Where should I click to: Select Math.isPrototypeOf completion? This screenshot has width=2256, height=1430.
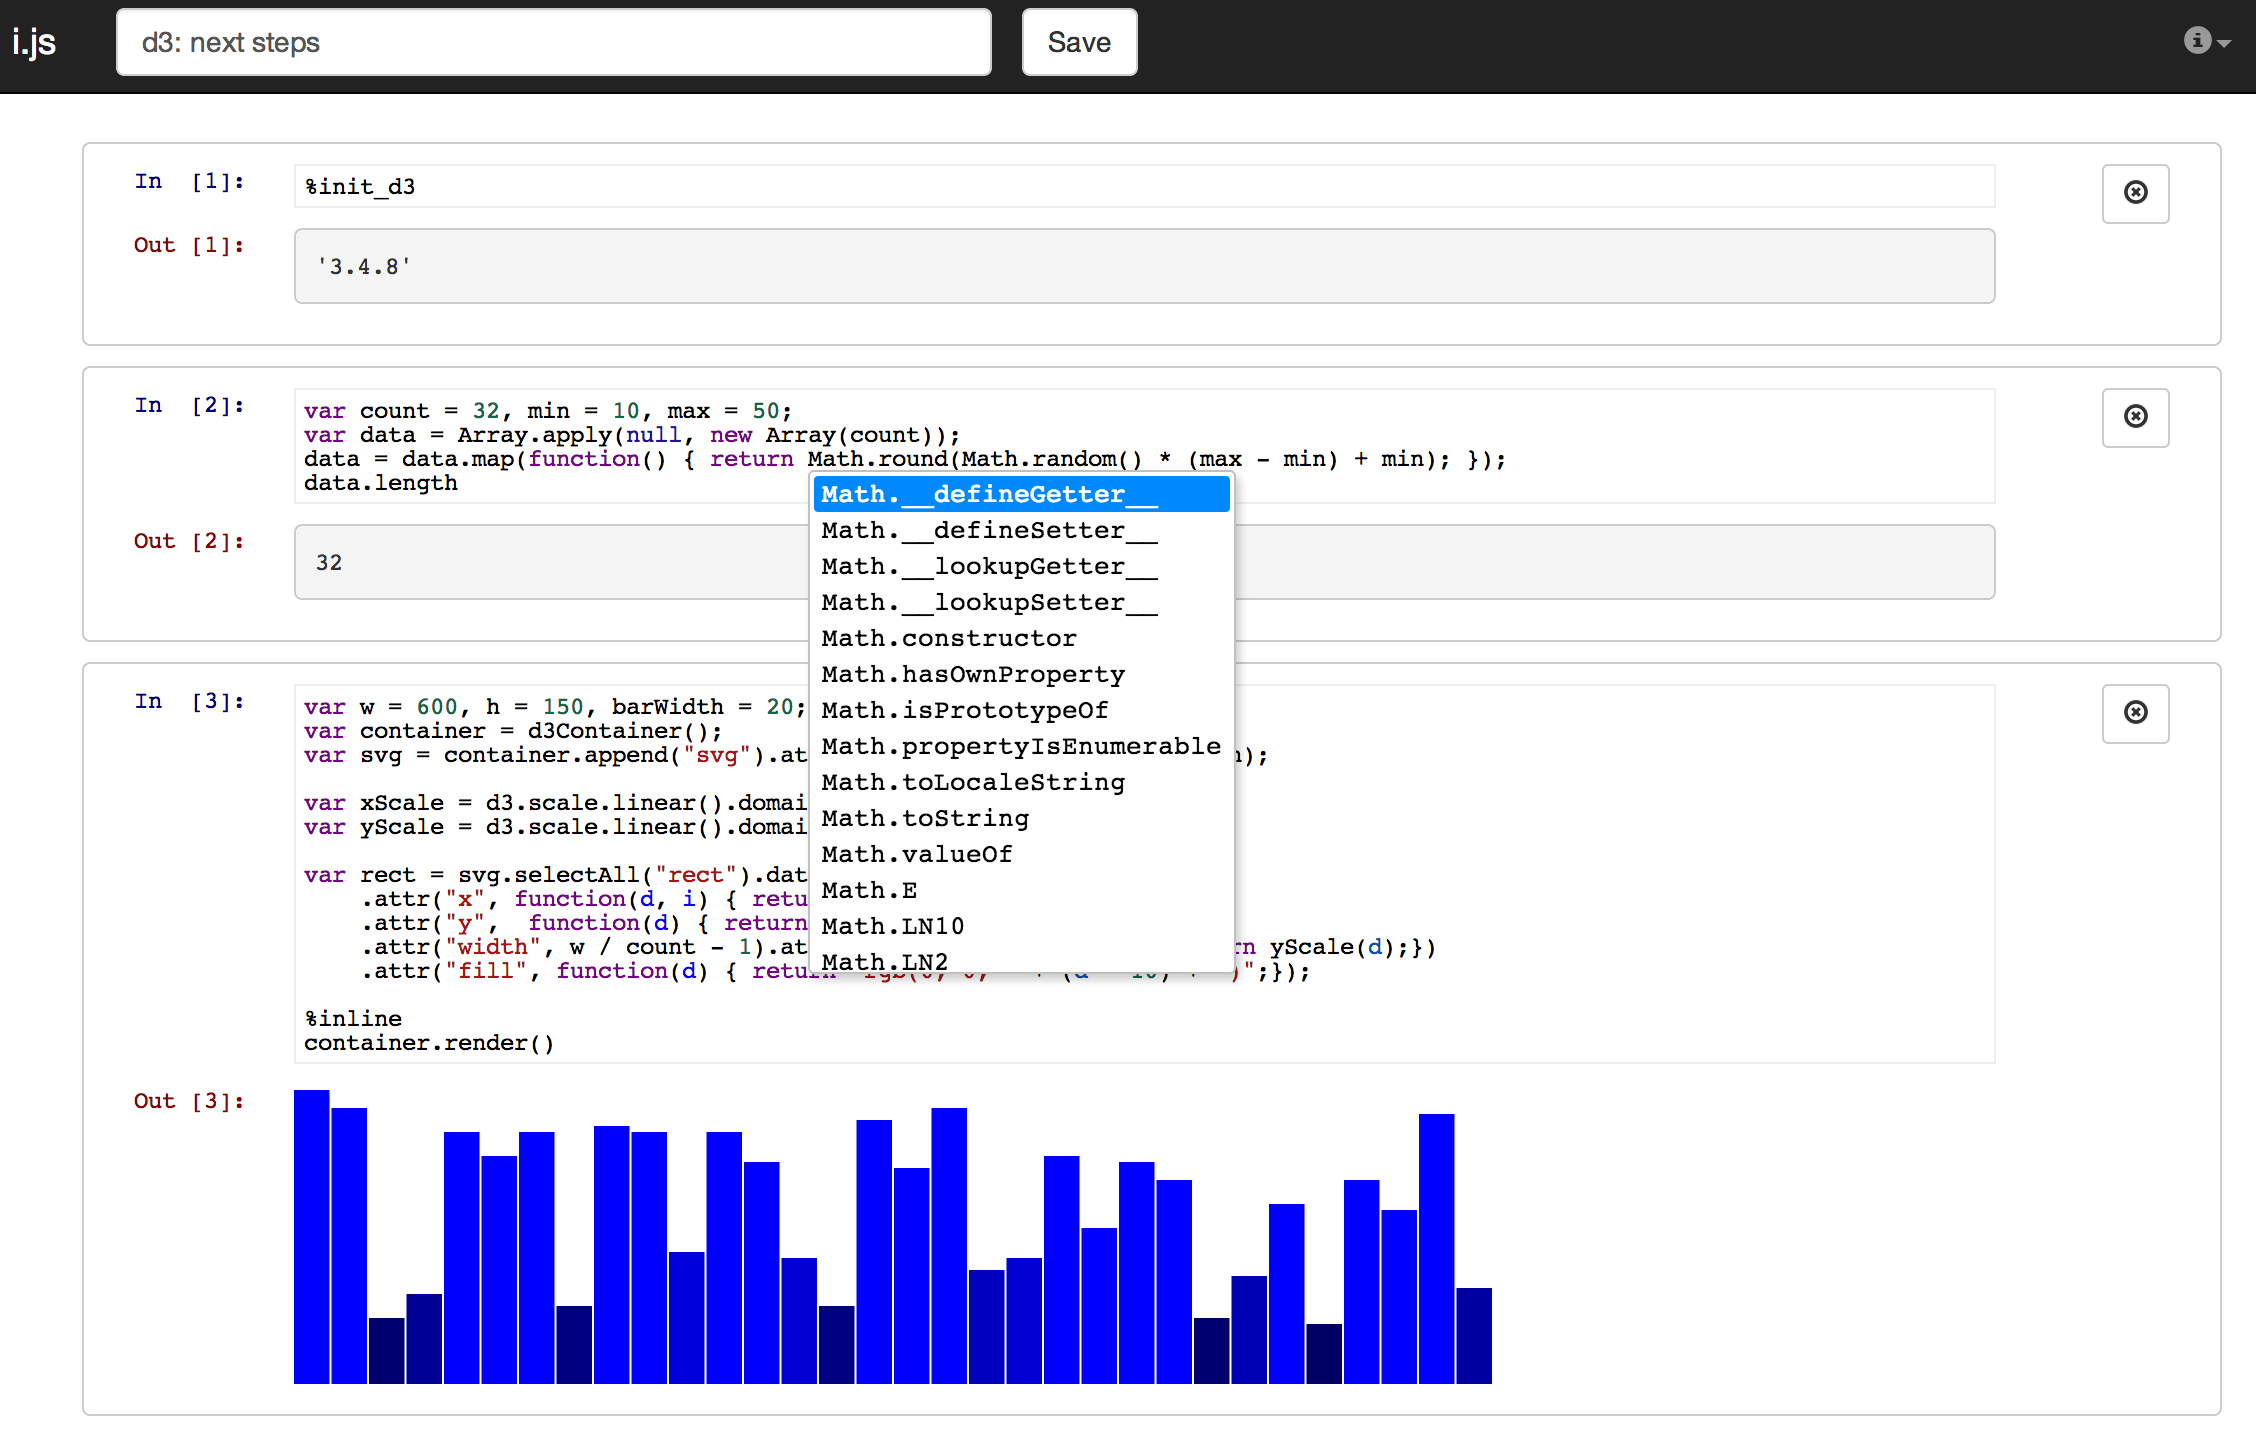1021,710
